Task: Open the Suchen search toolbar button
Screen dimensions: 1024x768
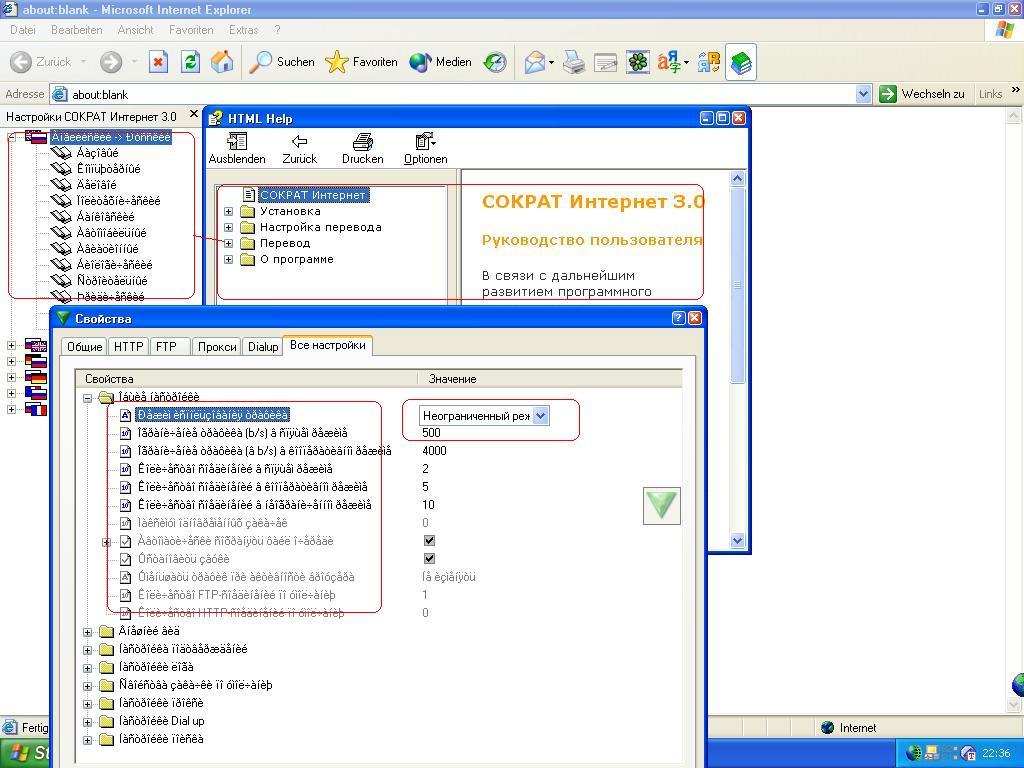Action: point(282,62)
